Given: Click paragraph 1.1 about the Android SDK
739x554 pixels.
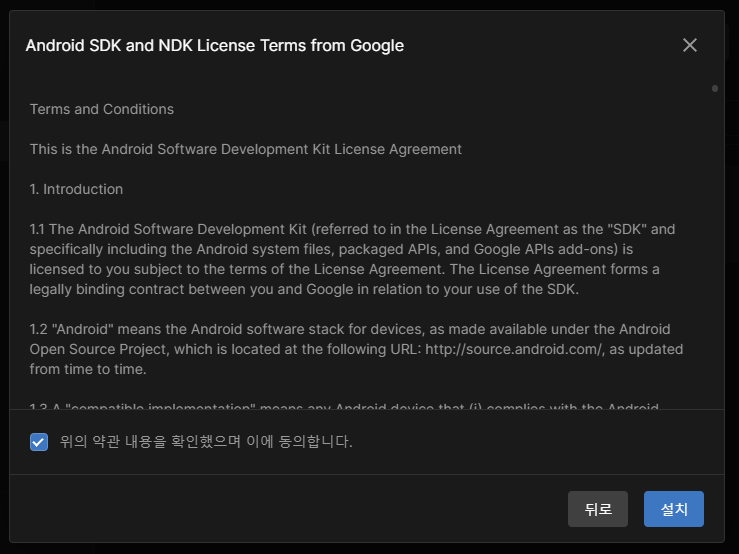Looking at the screenshot, I should [352, 259].
